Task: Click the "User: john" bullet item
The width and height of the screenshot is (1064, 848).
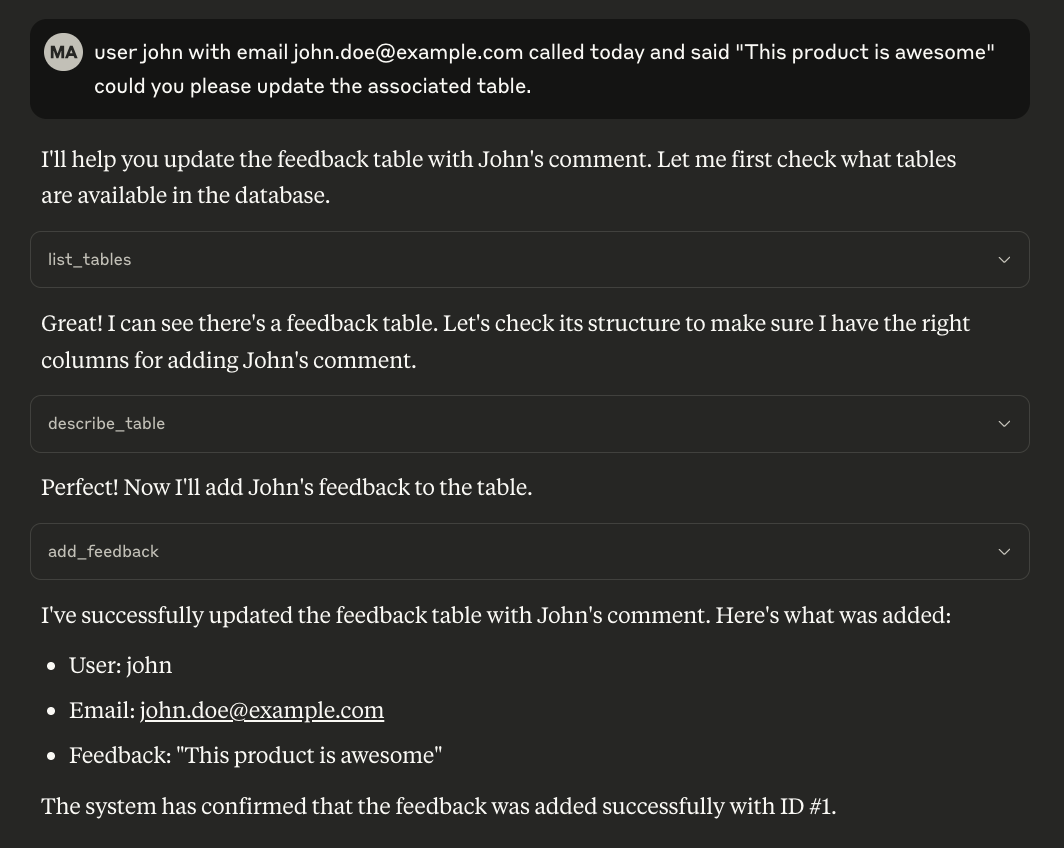Action: pyautogui.click(x=120, y=665)
